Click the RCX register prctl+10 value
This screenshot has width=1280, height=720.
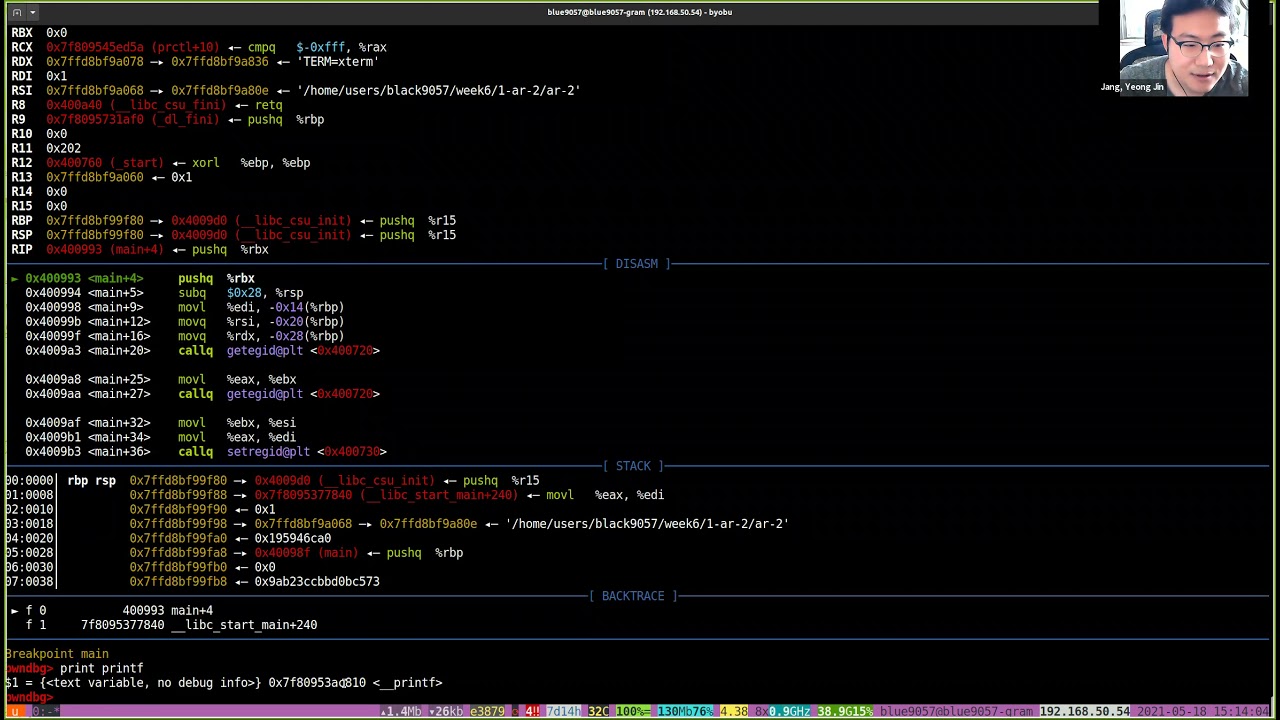132,47
